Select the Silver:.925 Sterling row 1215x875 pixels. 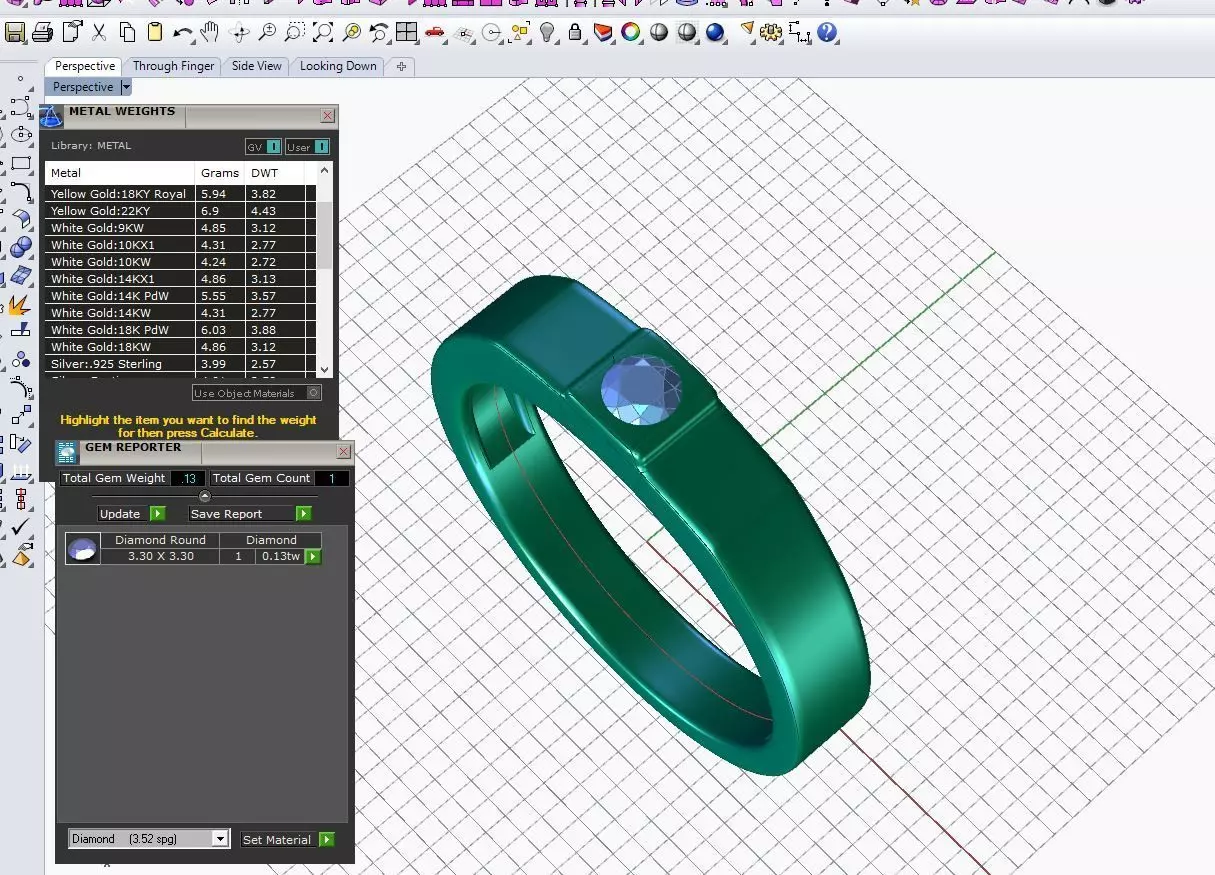tap(179, 364)
